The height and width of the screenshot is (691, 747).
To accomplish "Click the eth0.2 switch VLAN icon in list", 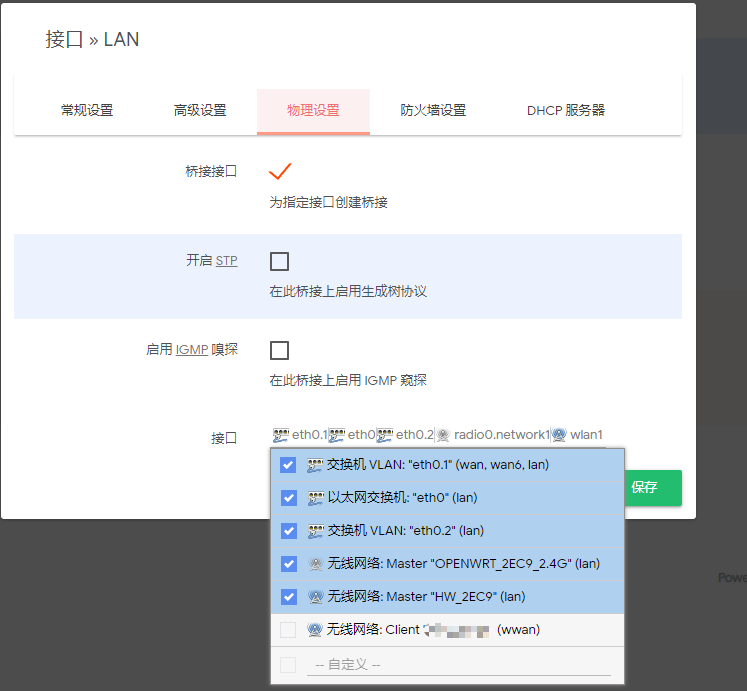I will click(x=315, y=531).
